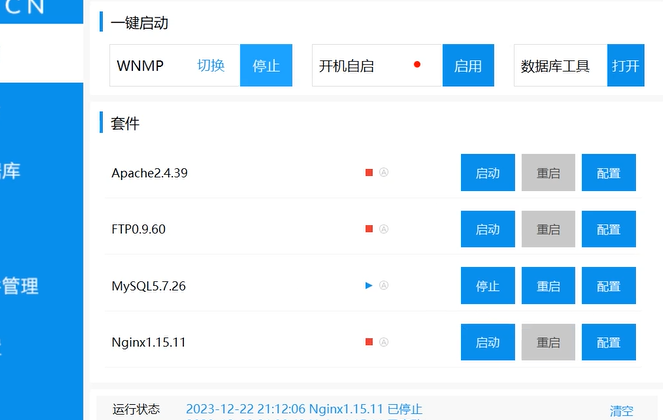This screenshot has height=420, width=663.
Task: Click Nginx1.15.11 red stopped status icon
Action: [x=369, y=342]
